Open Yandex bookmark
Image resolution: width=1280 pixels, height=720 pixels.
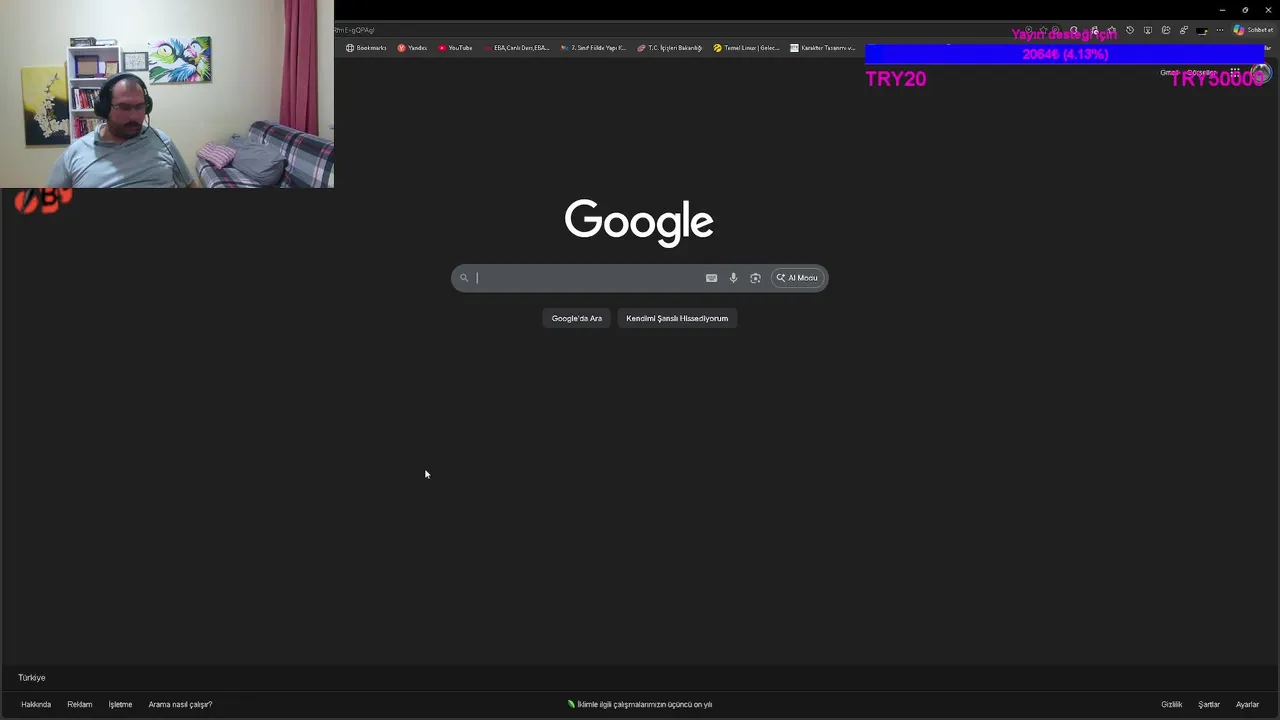click(412, 48)
